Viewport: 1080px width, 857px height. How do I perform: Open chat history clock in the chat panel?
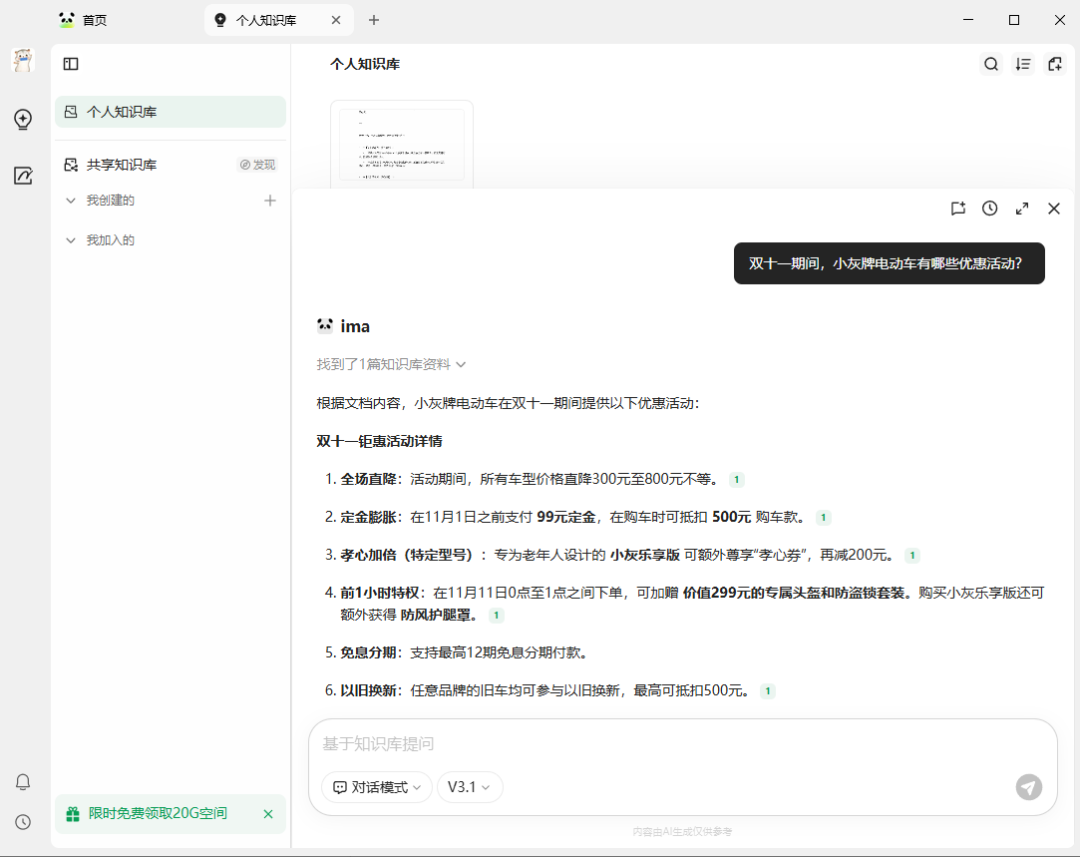click(x=990, y=209)
